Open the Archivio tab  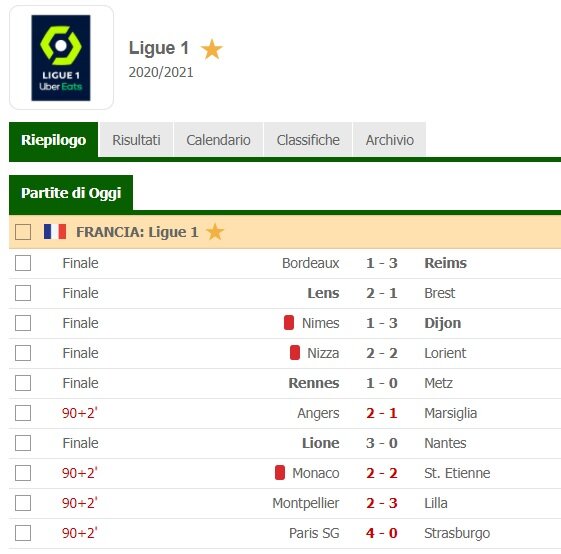390,140
